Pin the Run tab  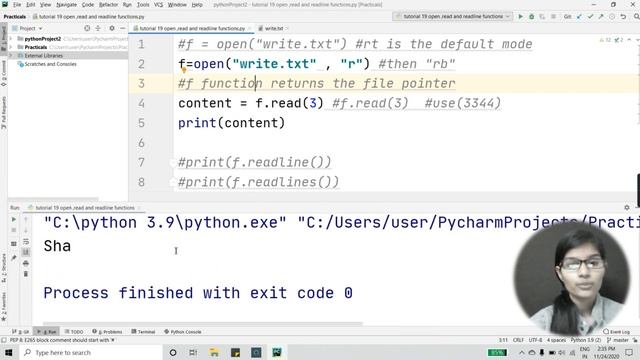tap(13, 258)
